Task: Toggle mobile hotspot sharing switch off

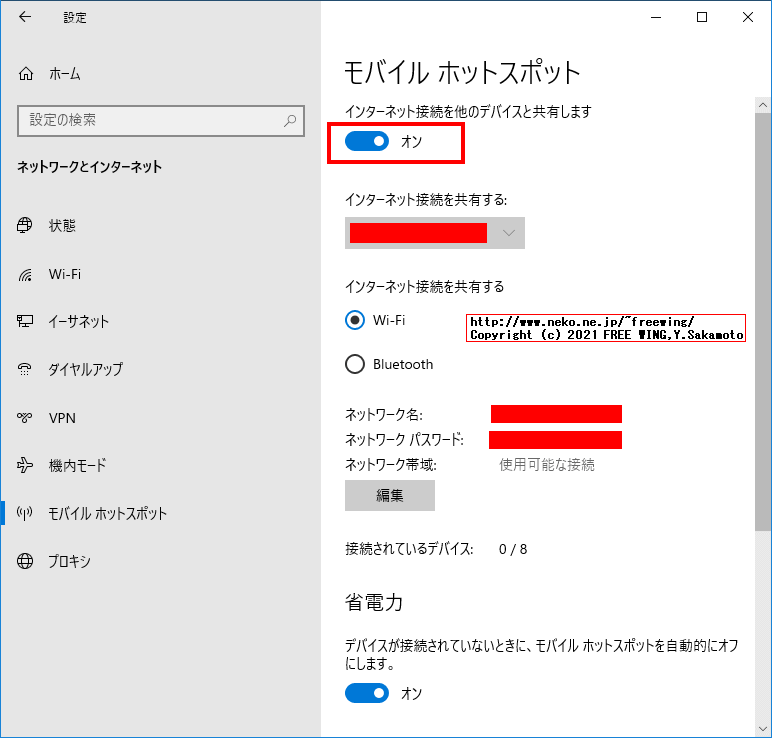Action: point(367,142)
